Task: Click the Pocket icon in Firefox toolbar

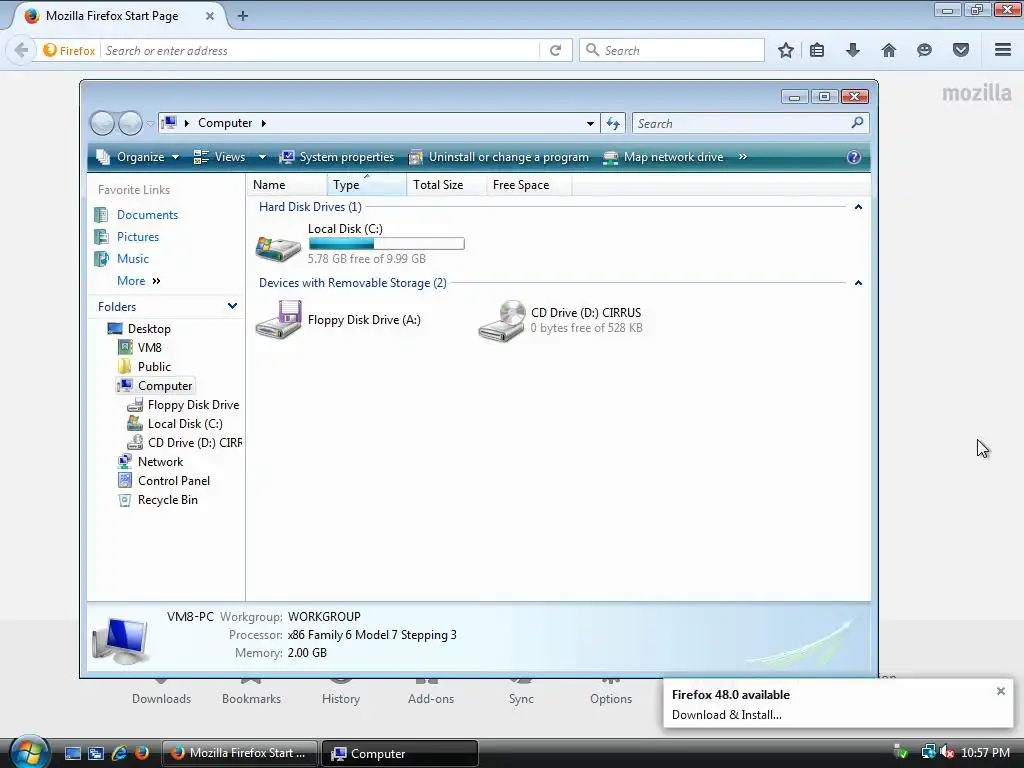Action: tap(961, 50)
